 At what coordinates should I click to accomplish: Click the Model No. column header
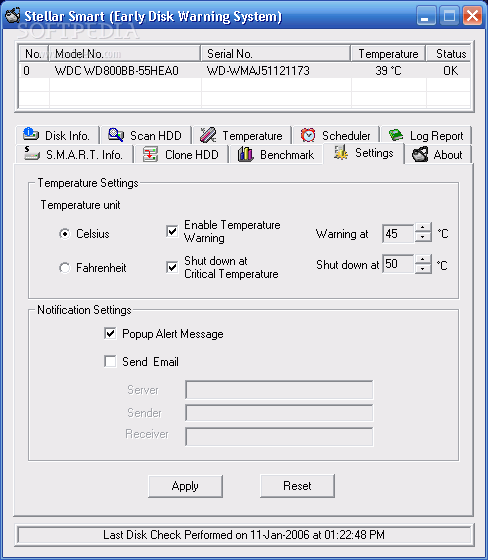pyautogui.click(x=124, y=54)
